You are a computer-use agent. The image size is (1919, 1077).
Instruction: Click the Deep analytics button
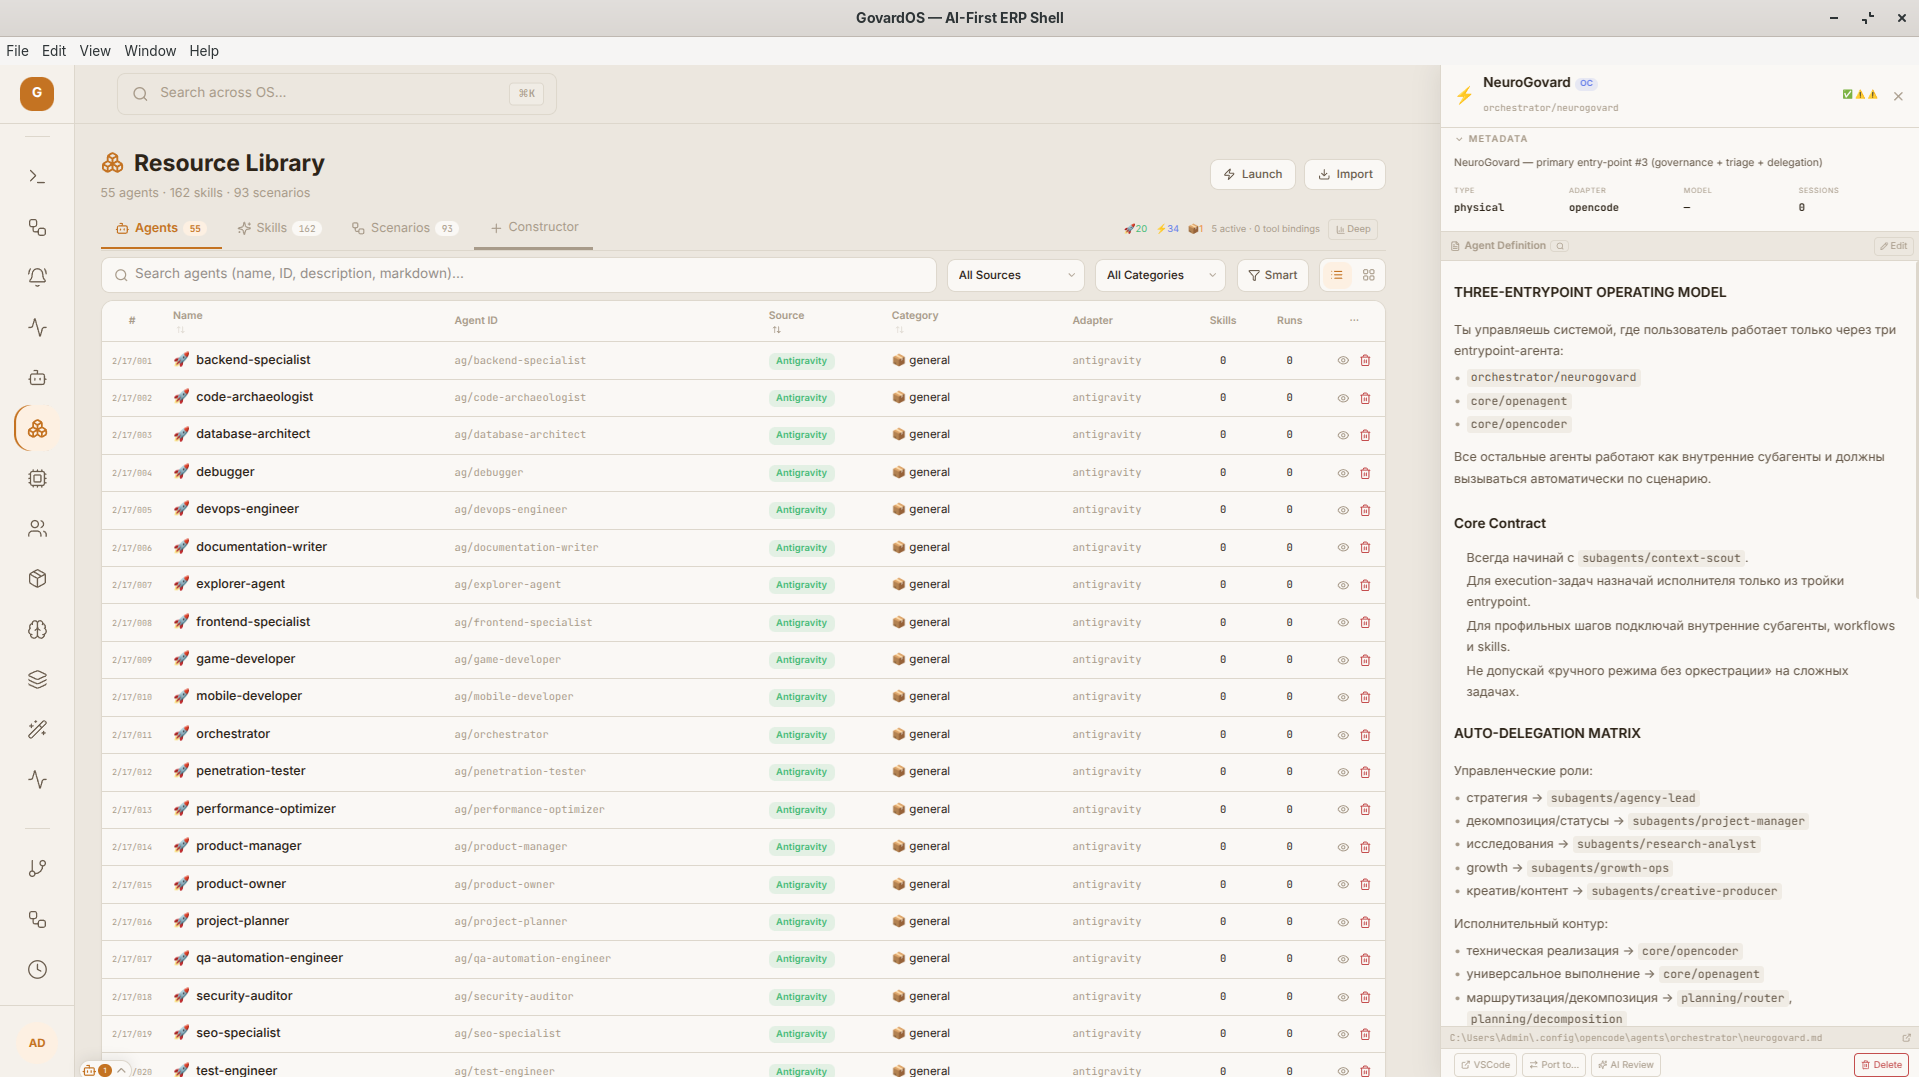coord(1353,229)
